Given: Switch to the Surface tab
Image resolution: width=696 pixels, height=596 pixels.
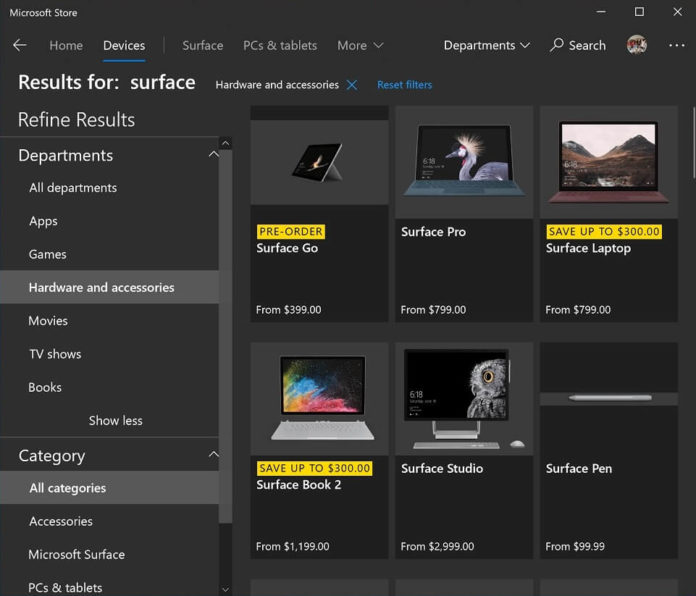Looking at the screenshot, I should [203, 45].
